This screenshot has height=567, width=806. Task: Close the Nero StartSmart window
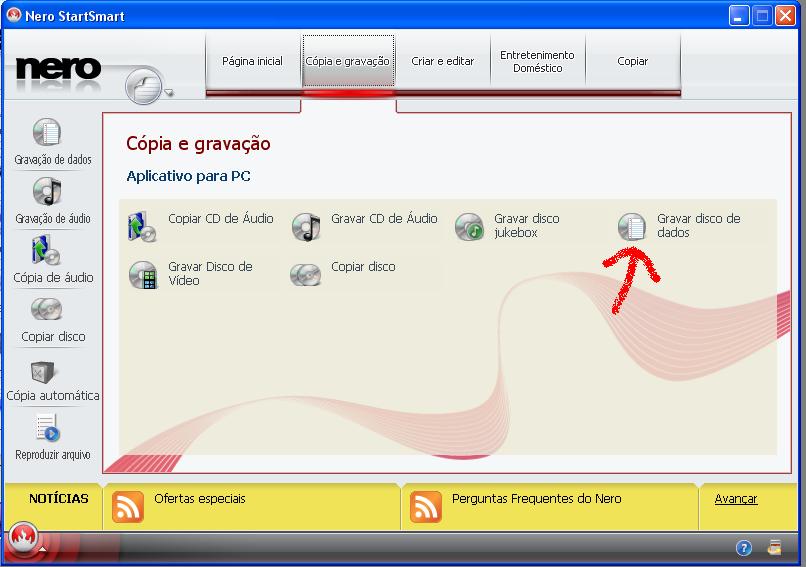[x=785, y=16]
